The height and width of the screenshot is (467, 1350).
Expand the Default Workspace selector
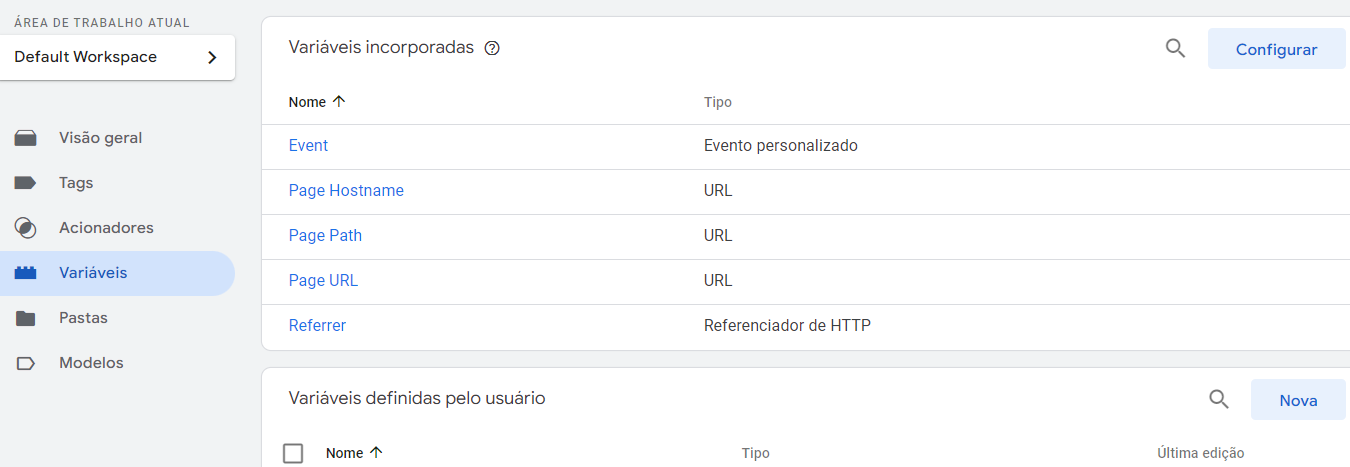click(x=118, y=57)
